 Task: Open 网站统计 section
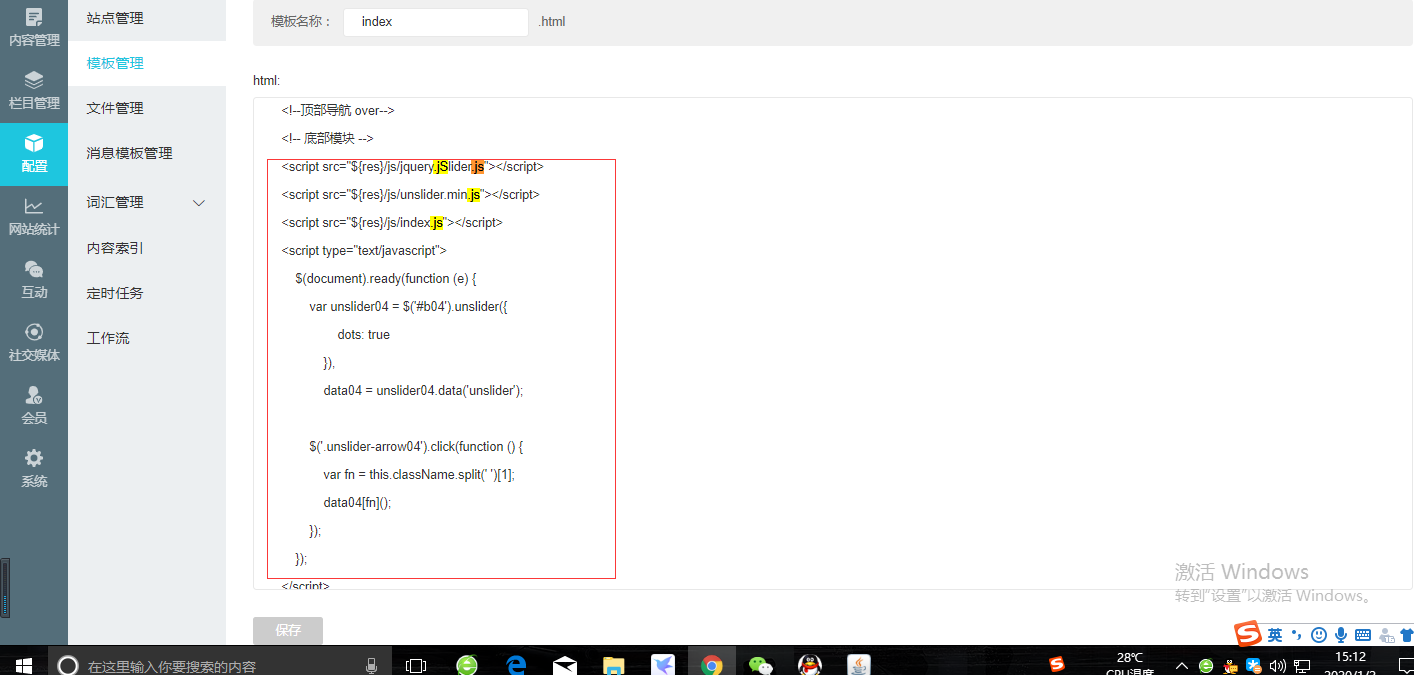coord(34,216)
